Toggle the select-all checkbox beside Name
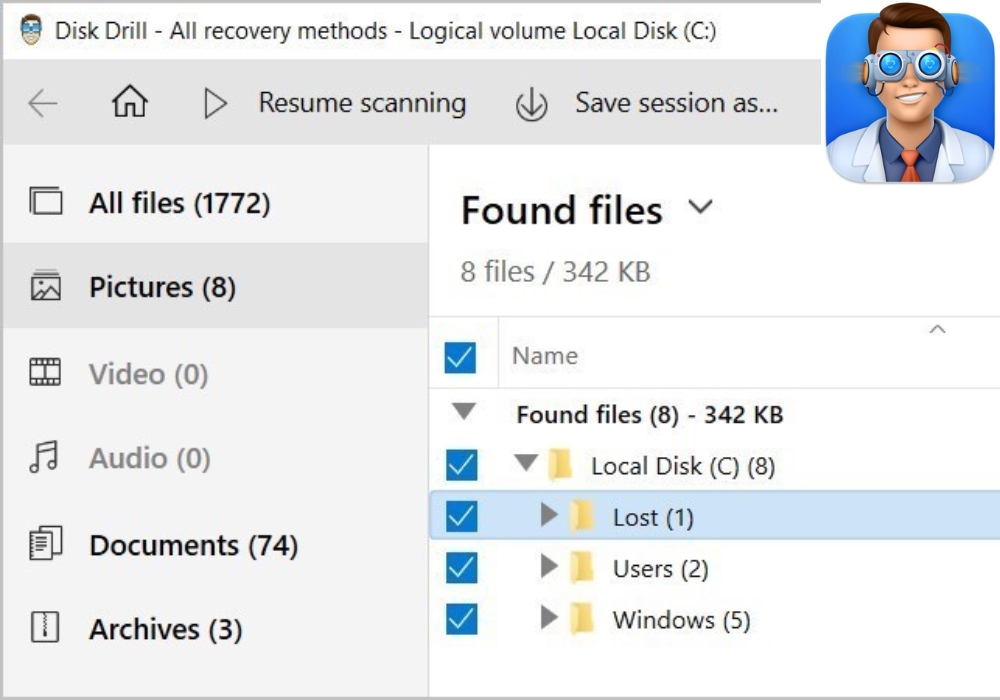Screen dimensions: 1000x700 pos(460,358)
